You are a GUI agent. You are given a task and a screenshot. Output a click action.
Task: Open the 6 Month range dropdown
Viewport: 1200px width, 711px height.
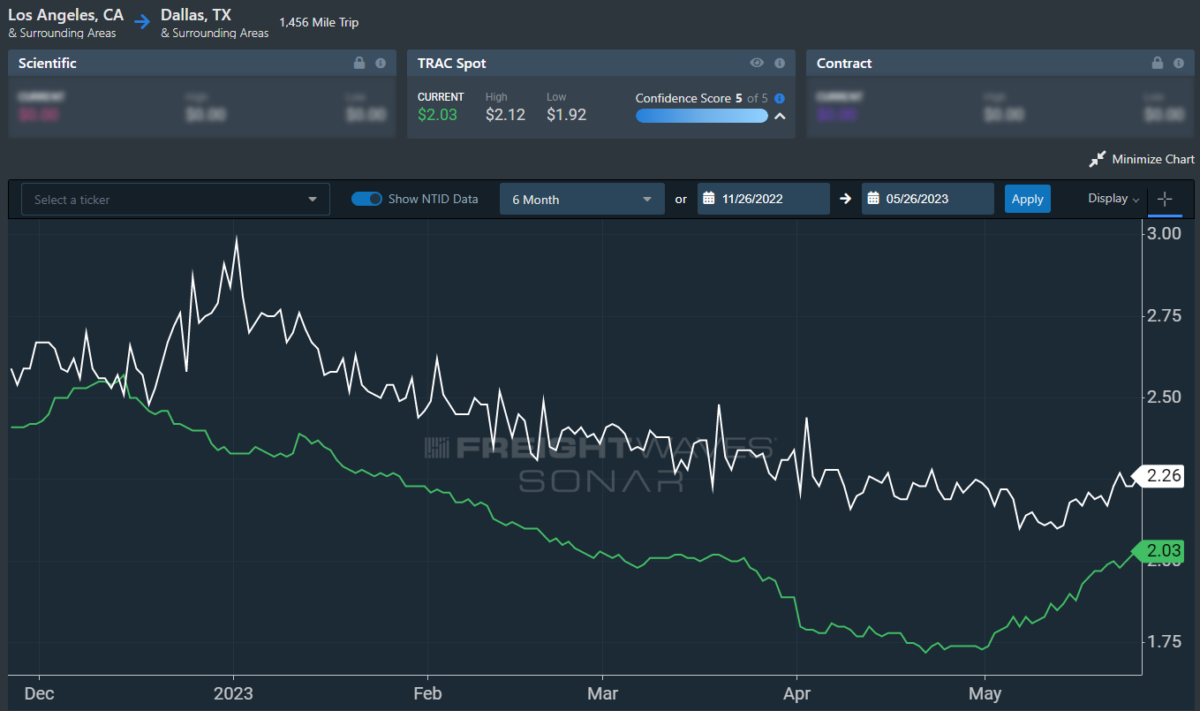tap(582, 199)
